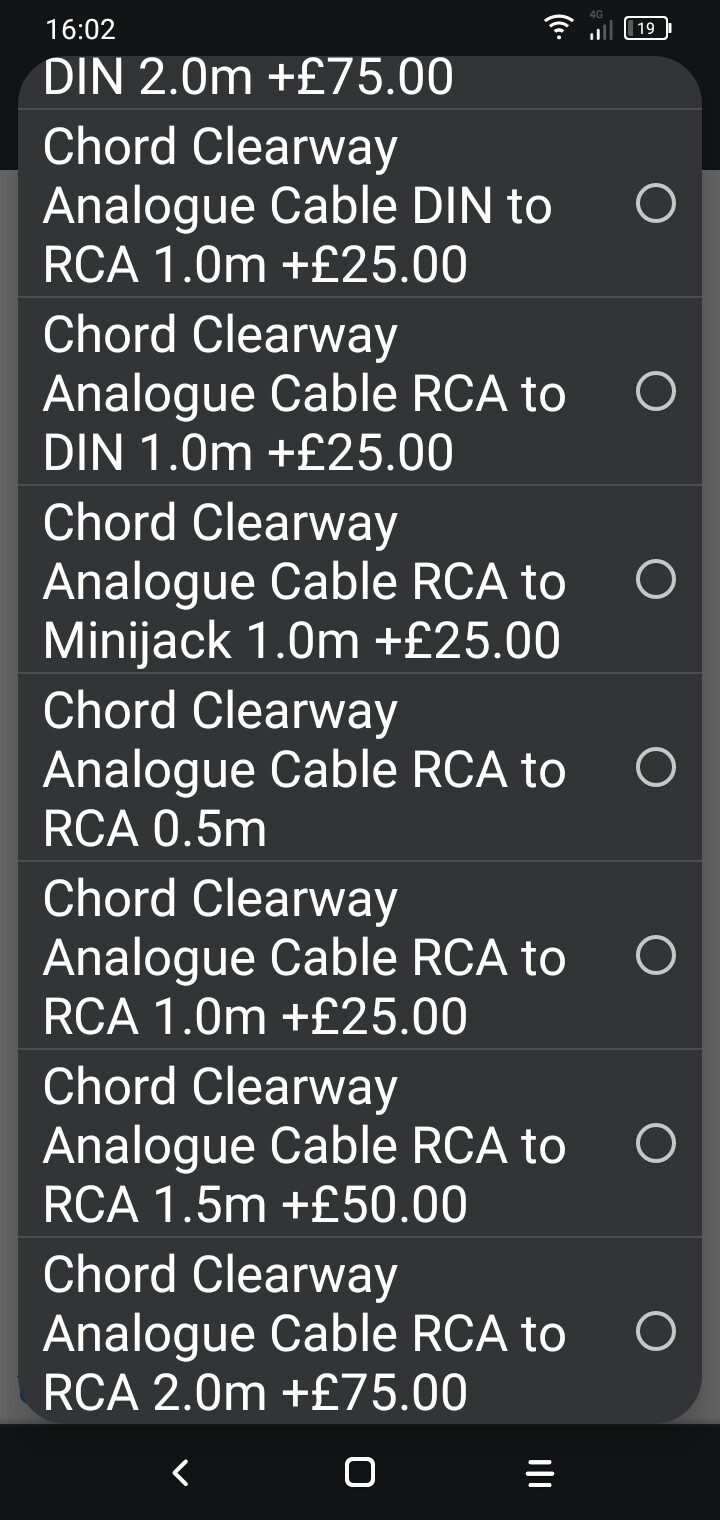
Task: Tap the Android recent apps icon
Action: click(x=540, y=1472)
